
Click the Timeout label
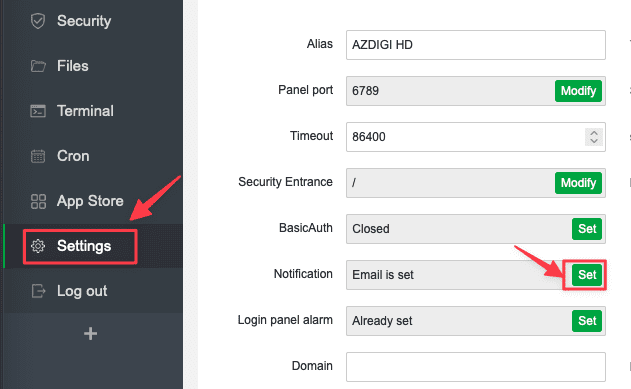coord(311,136)
